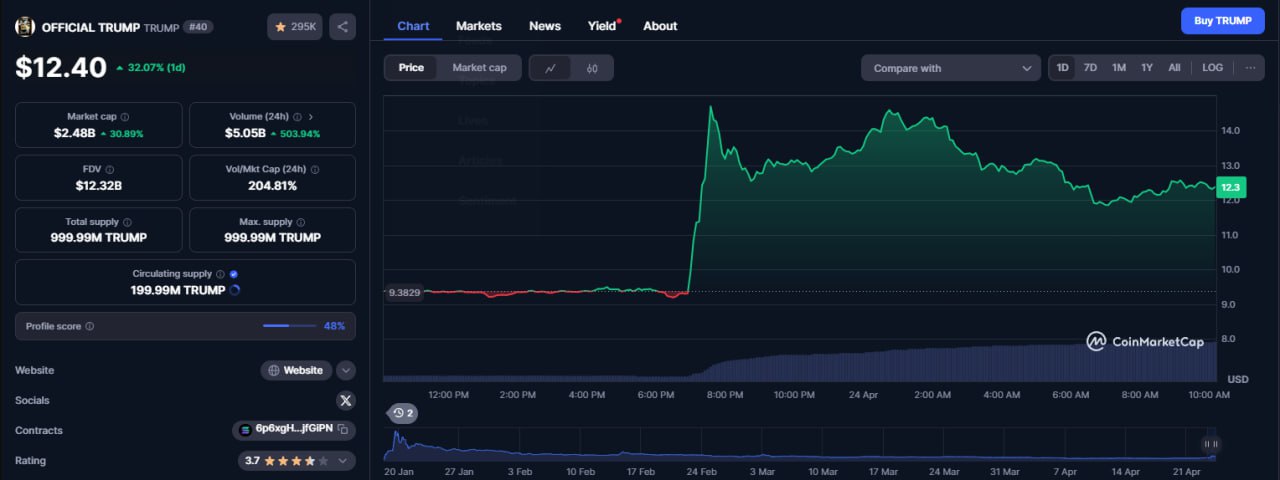Screen dimensions: 1280x480
Task: Open the News tab
Action: (545, 26)
